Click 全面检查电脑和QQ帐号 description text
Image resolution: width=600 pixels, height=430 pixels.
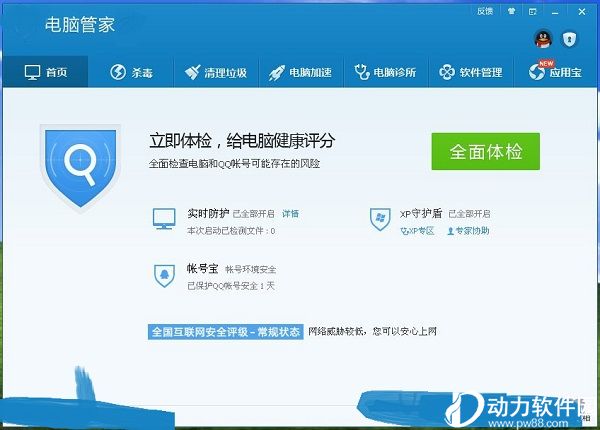(x=234, y=164)
